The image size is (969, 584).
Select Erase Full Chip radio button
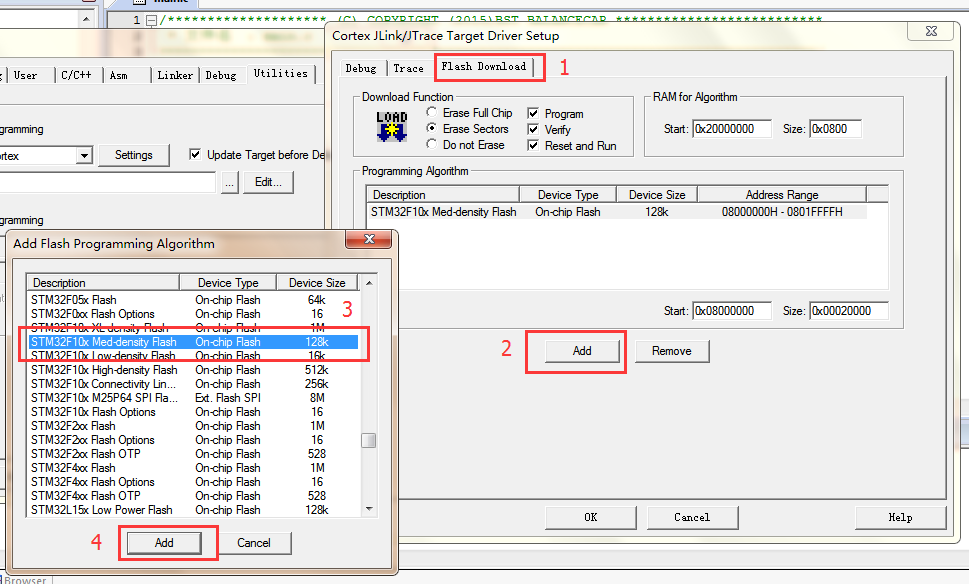pos(431,112)
